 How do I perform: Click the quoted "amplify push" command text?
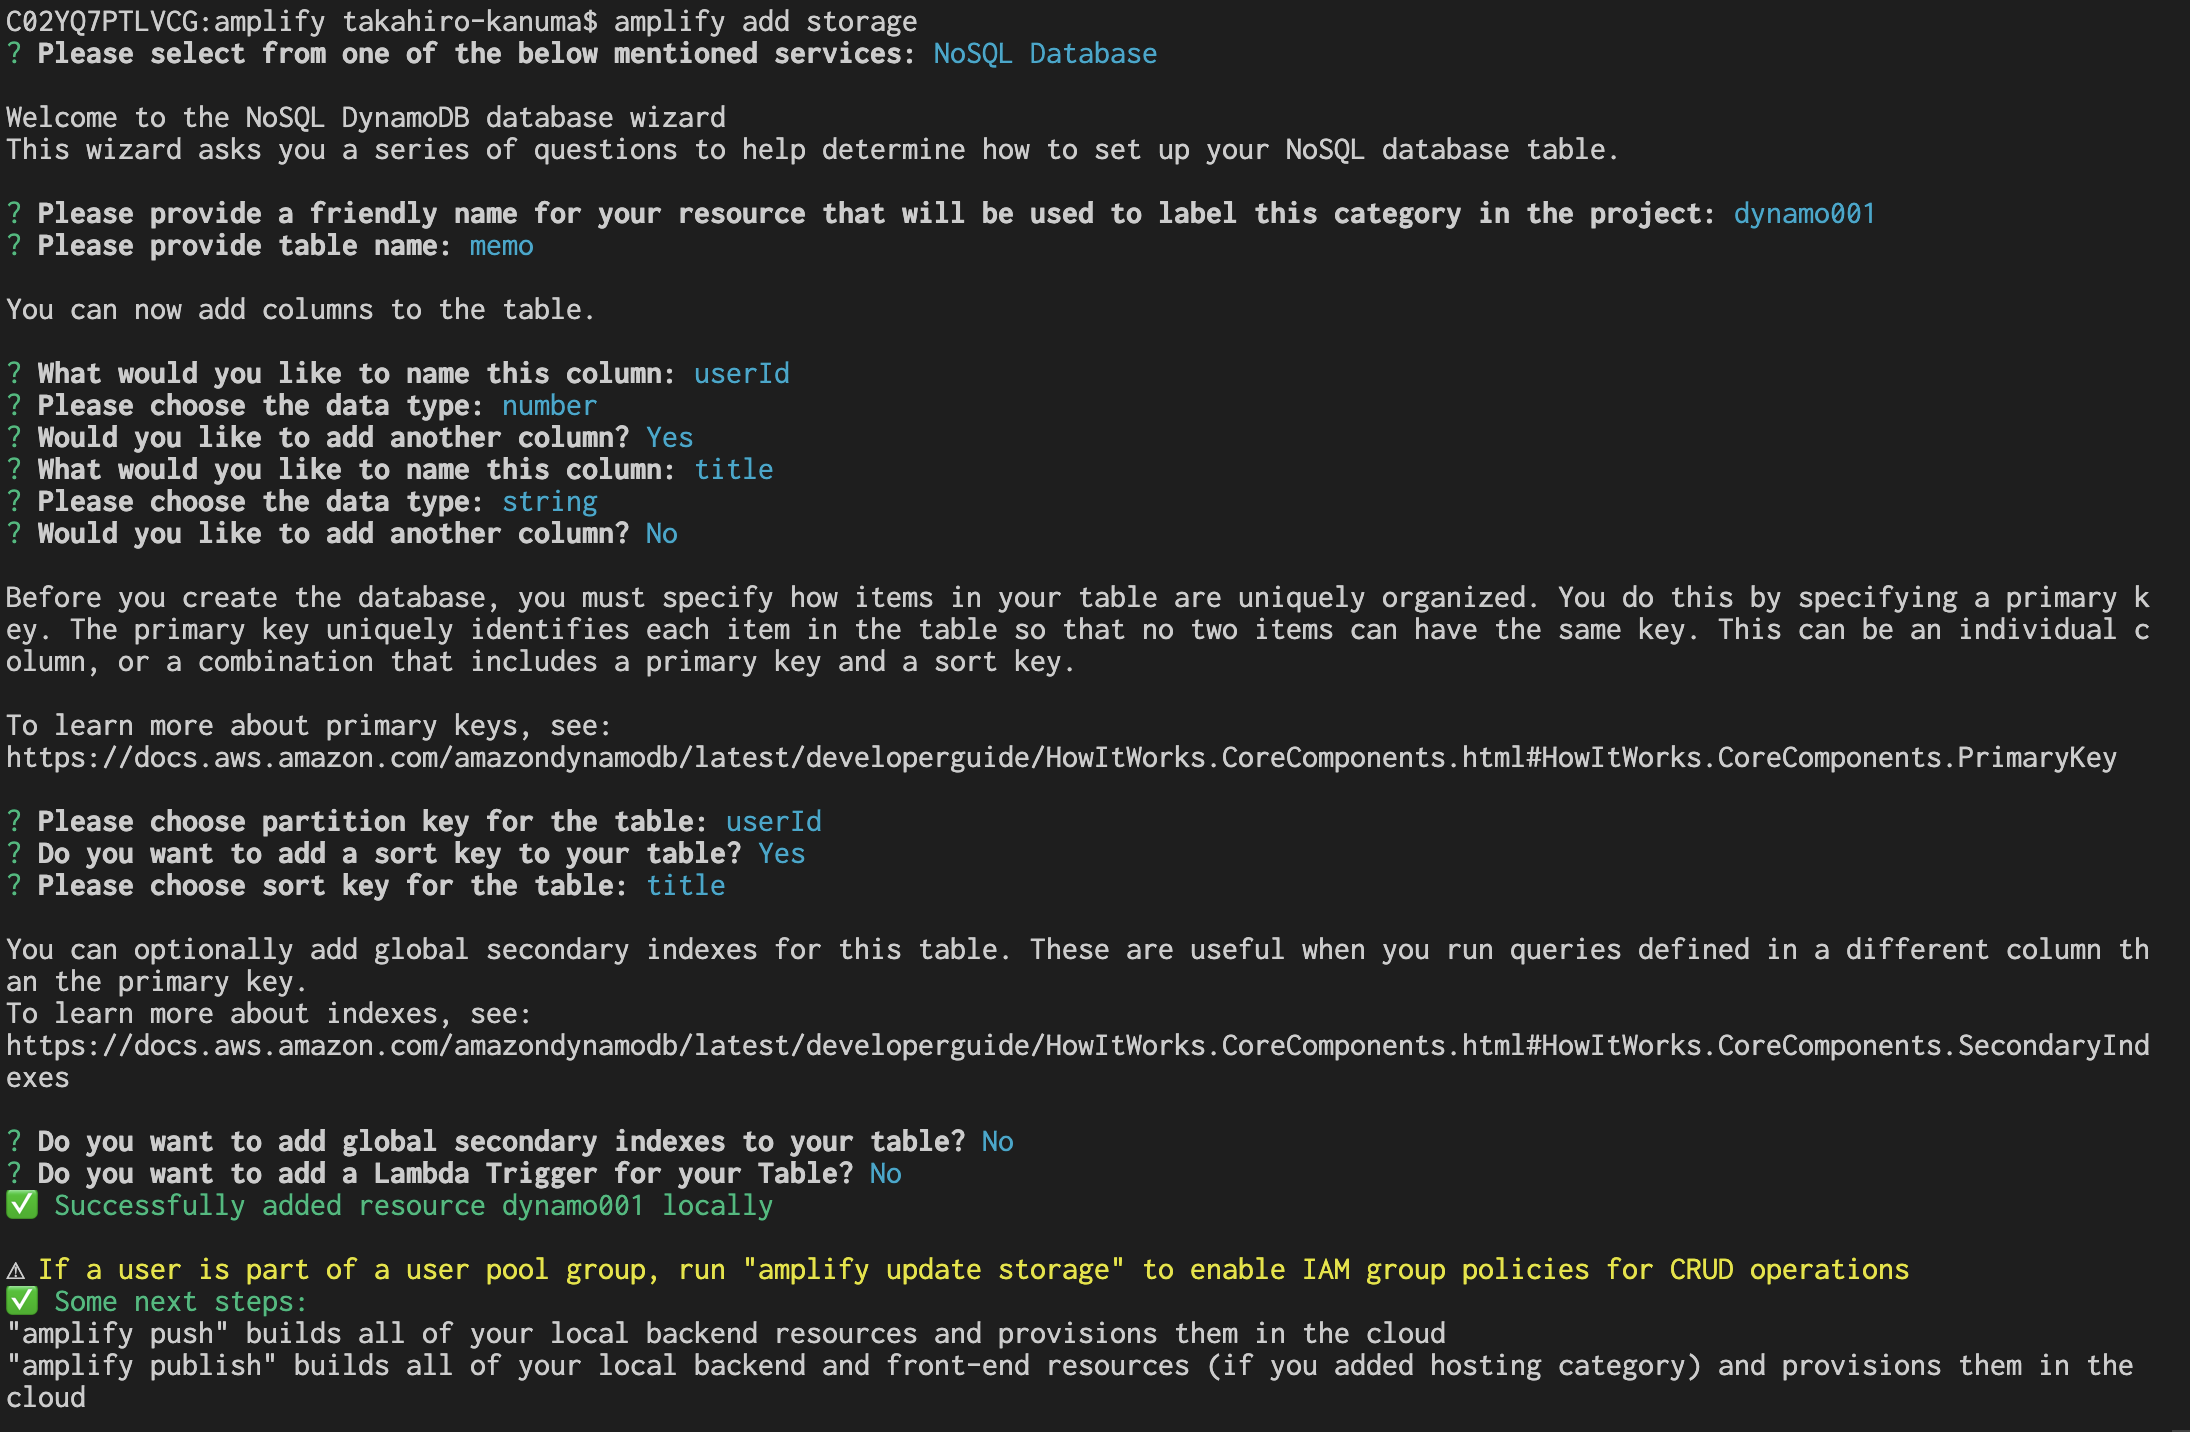click(x=118, y=1333)
